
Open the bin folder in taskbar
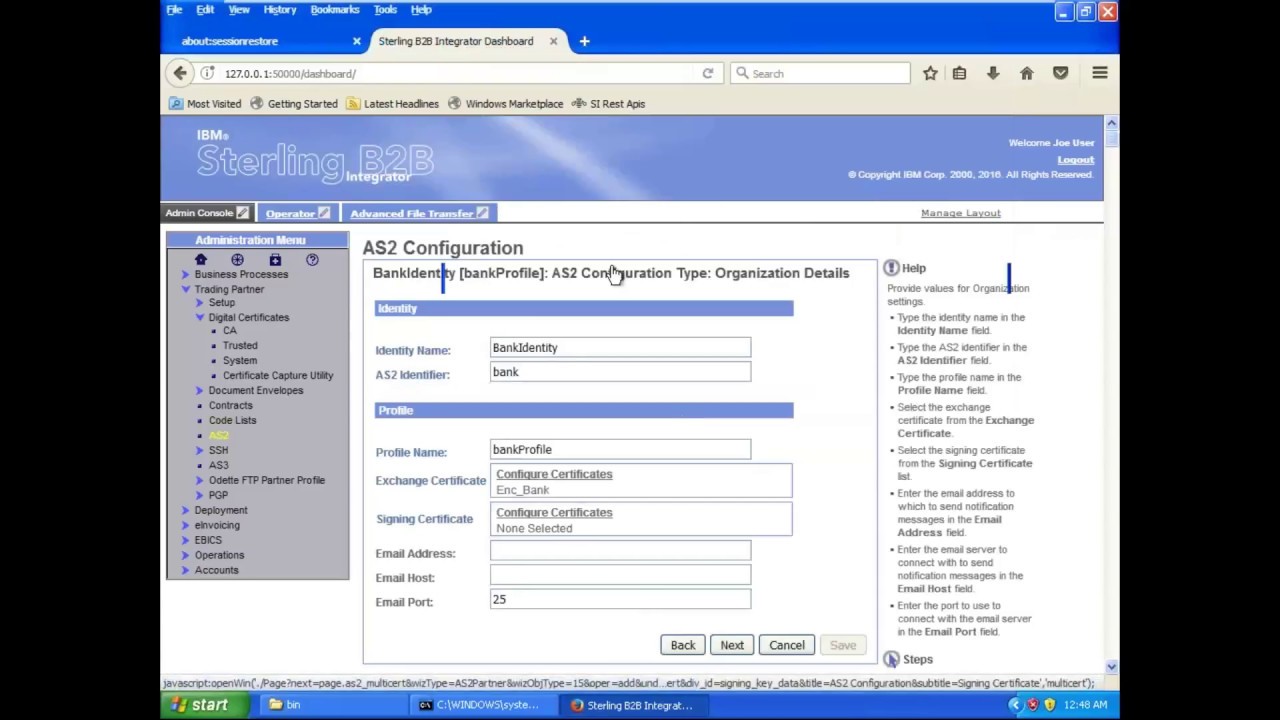[335, 705]
